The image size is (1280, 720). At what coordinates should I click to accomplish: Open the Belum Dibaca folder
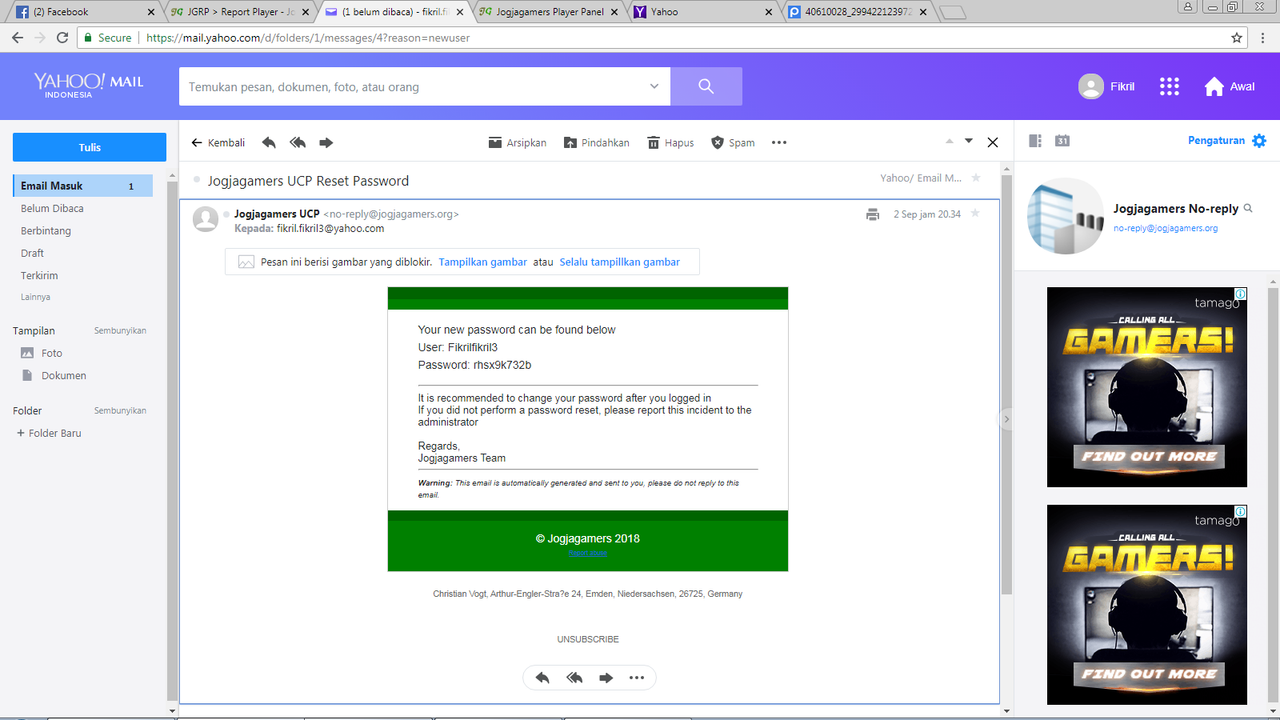52,208
